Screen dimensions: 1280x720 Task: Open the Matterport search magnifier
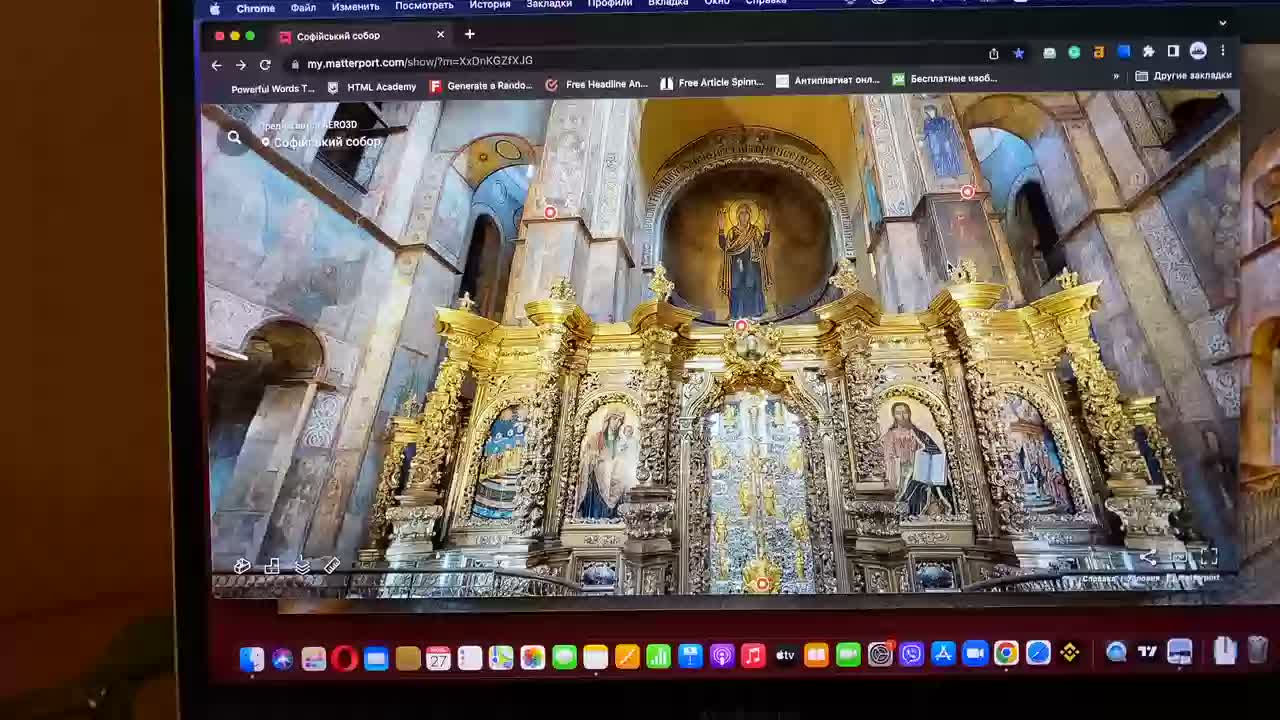pos(234,138)
